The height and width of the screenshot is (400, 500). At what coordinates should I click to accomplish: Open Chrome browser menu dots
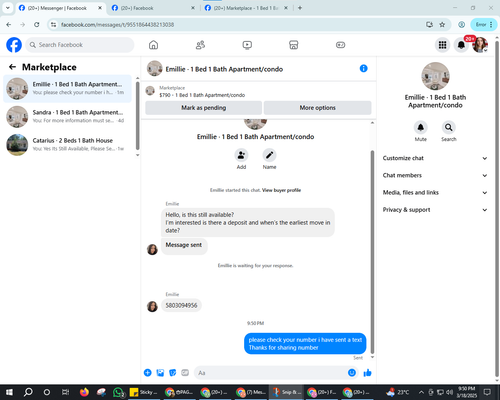tap(491, 24)
